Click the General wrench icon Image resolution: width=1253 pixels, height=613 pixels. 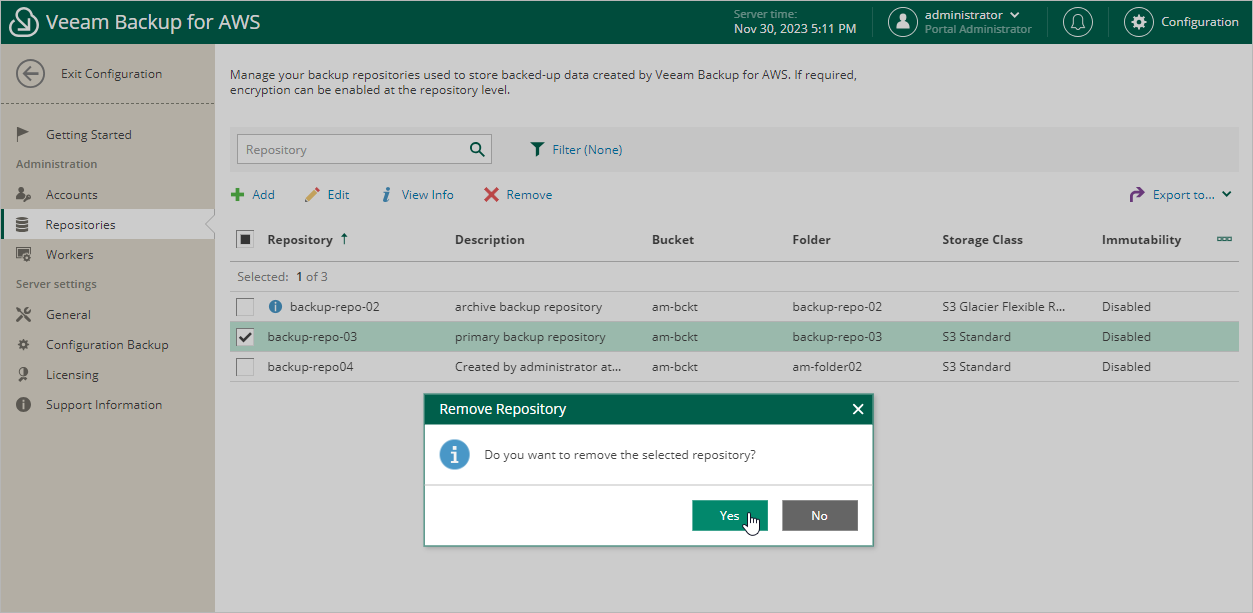point(24,315)
